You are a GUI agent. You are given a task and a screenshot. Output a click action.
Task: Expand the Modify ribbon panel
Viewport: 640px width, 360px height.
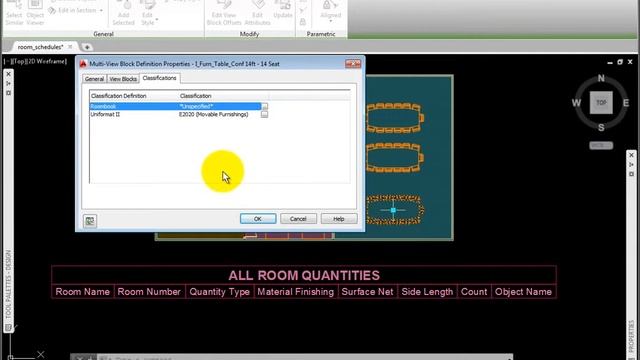coord(249,34)
